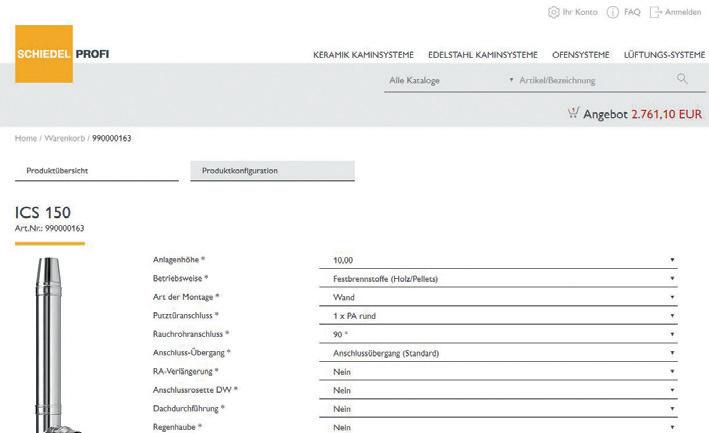Expand the Putztüranschluss dropdown

[498, 316]
